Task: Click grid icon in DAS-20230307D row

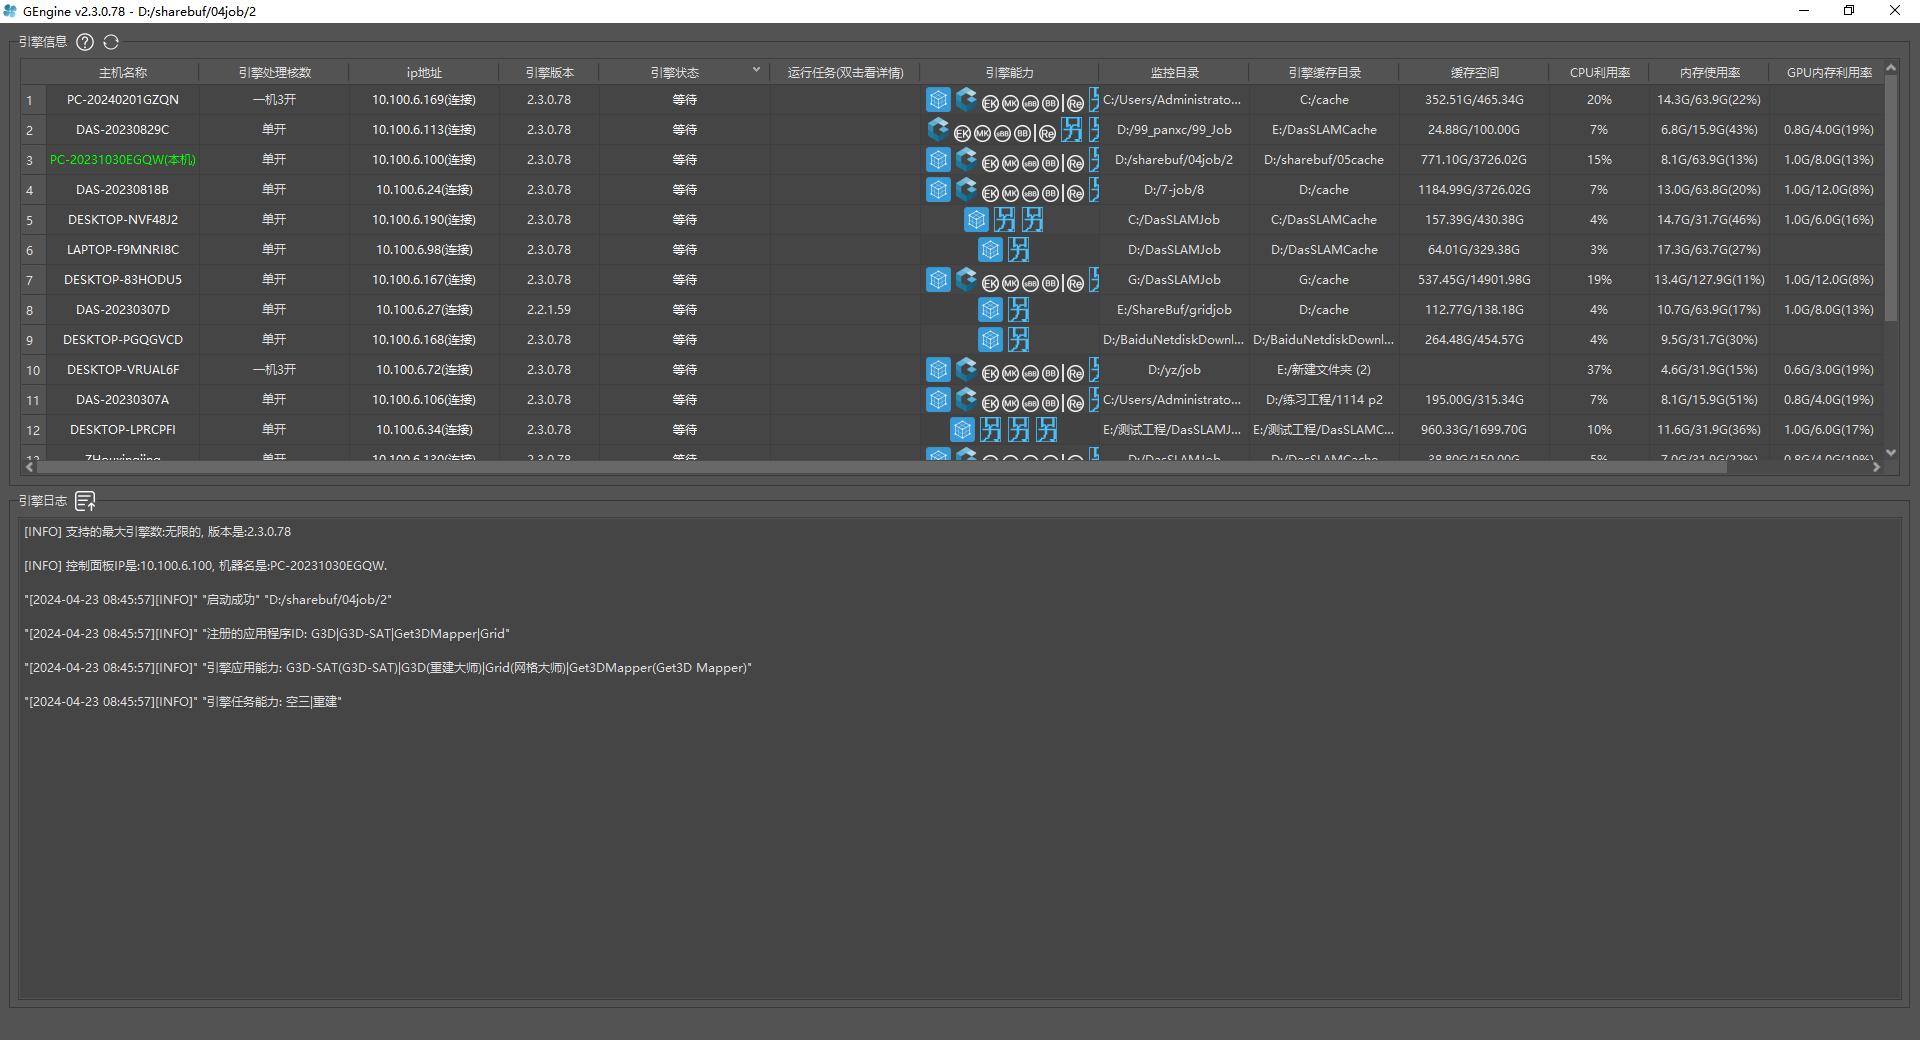Action: point(1019,310)
